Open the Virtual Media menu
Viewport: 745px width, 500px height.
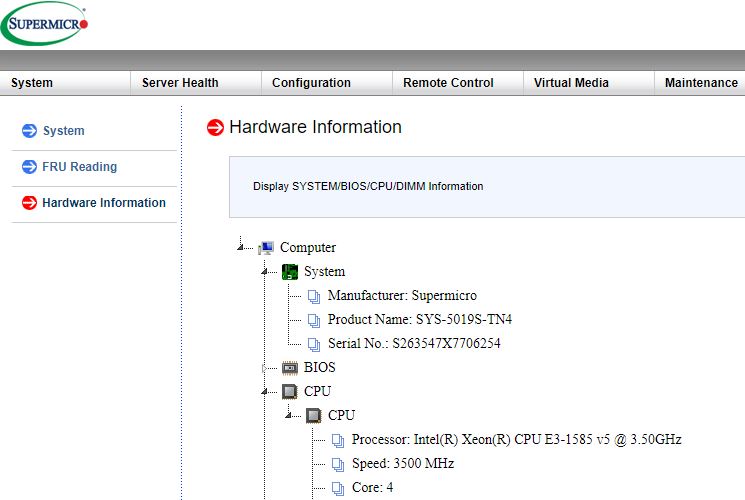click(x=571, y=83)
